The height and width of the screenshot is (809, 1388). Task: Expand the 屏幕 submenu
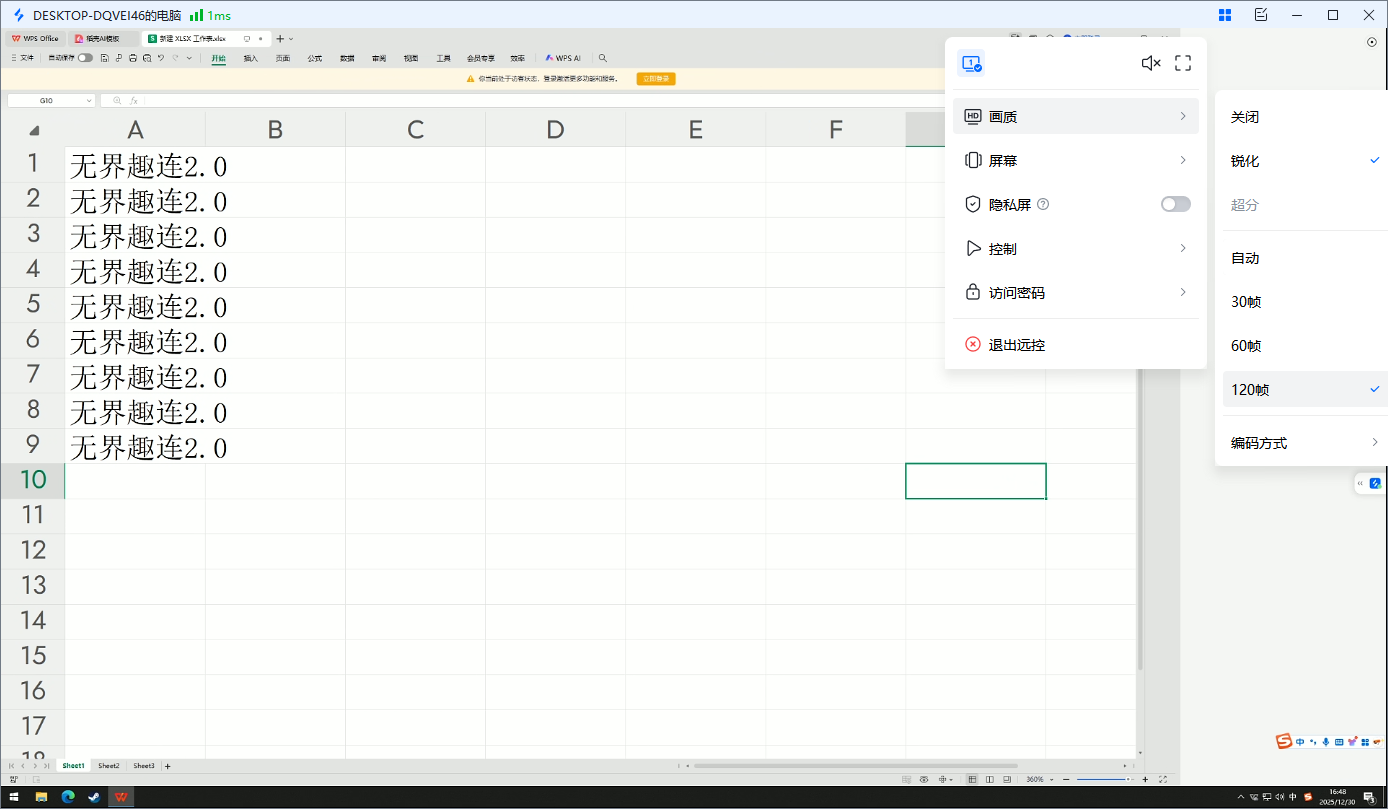click(x=1075, y=161)
